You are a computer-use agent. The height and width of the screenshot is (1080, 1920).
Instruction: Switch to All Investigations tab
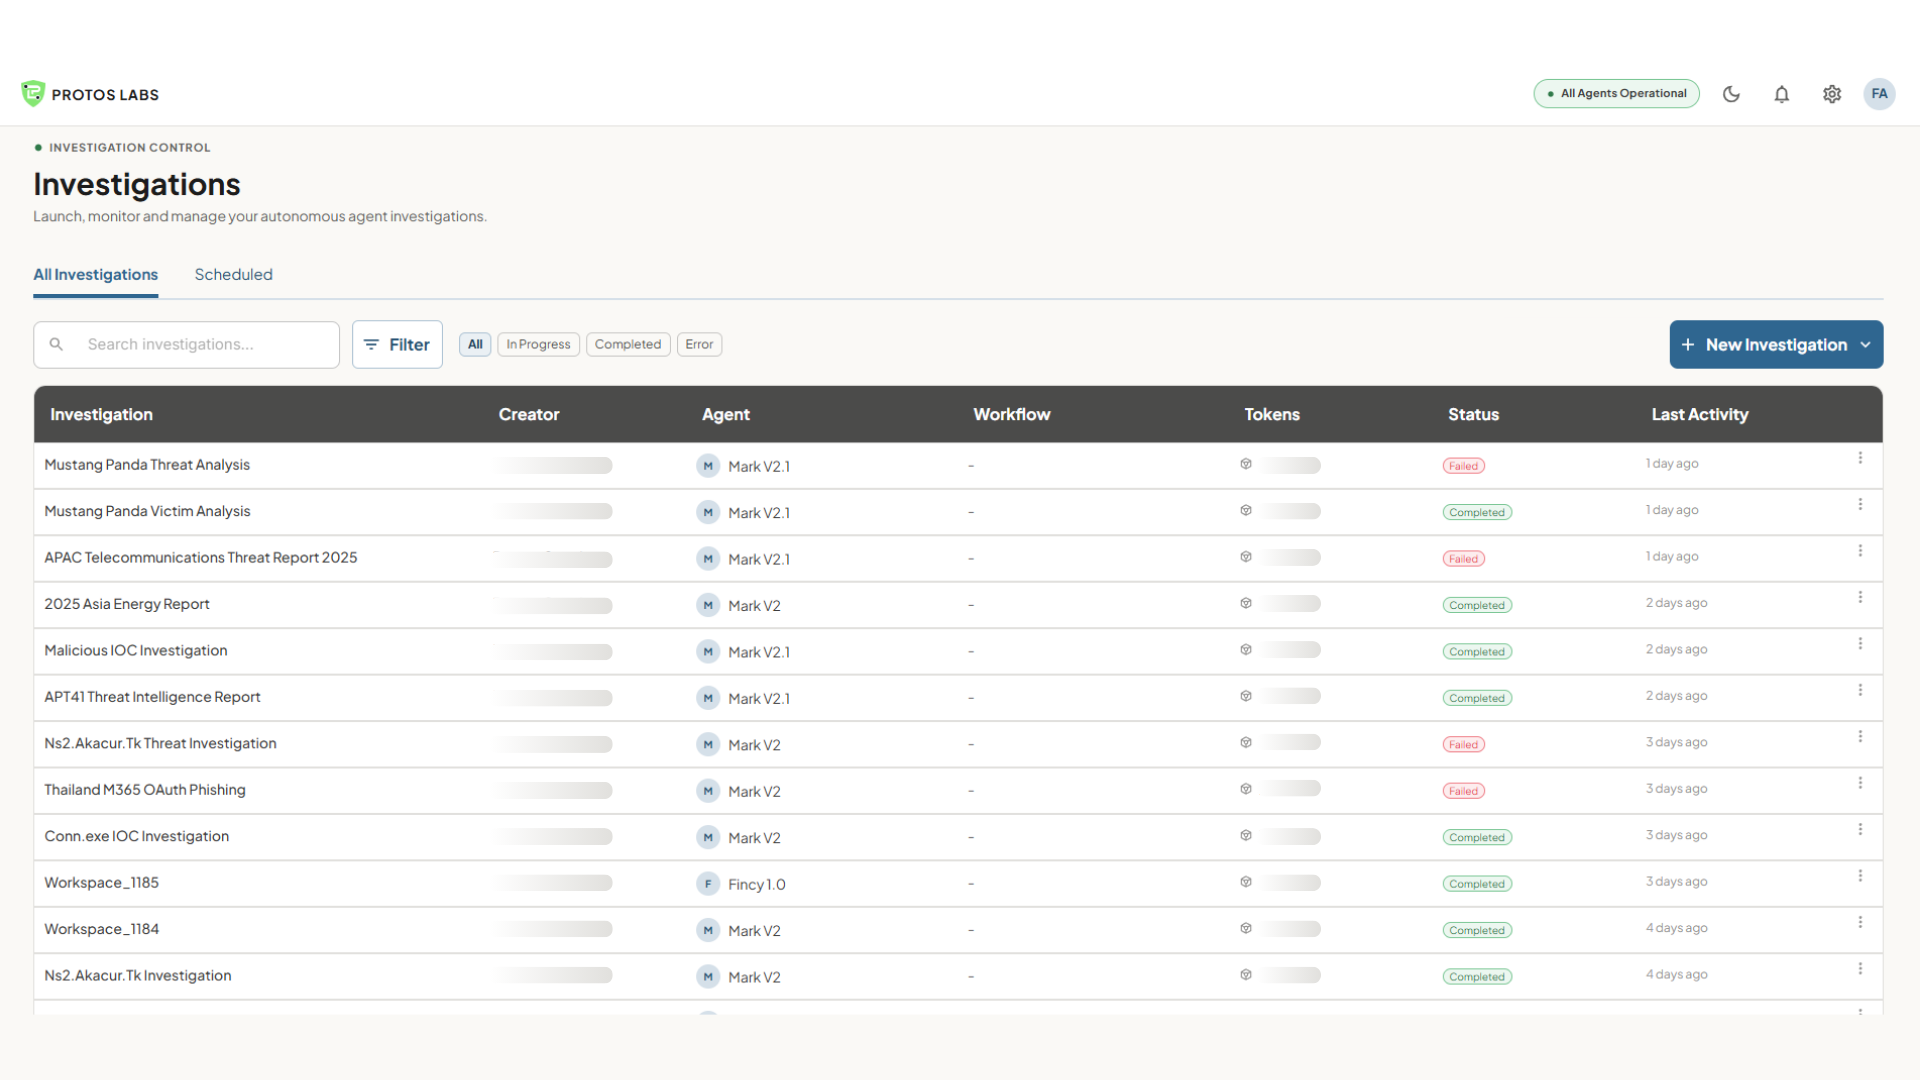click(96, 275)
